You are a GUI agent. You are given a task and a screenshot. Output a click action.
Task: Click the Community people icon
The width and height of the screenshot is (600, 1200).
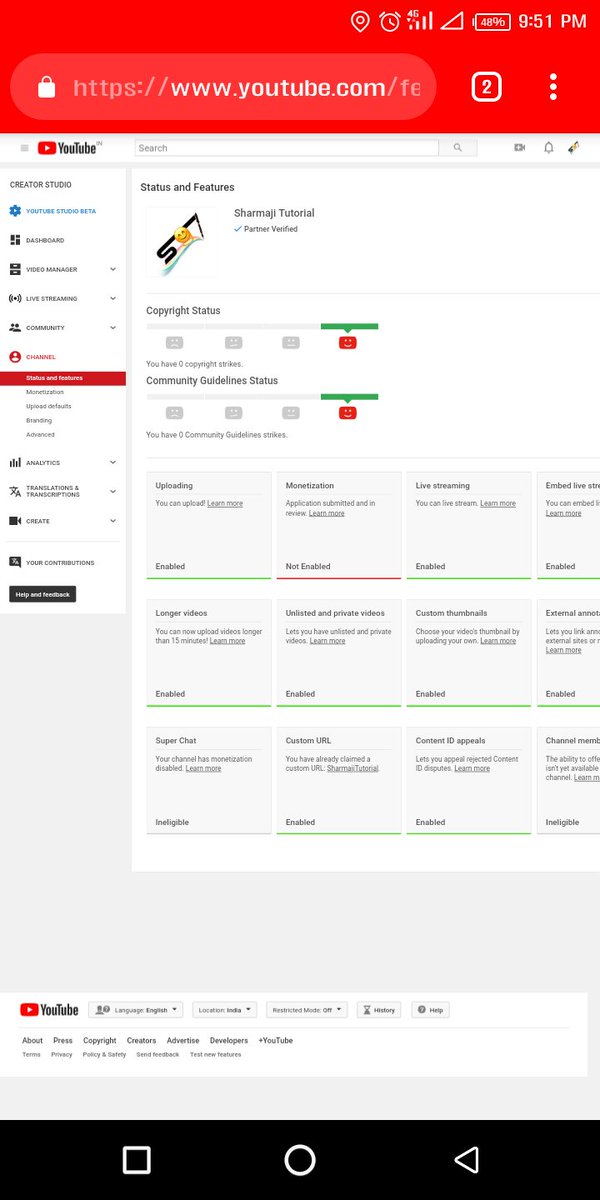(15, 327)
